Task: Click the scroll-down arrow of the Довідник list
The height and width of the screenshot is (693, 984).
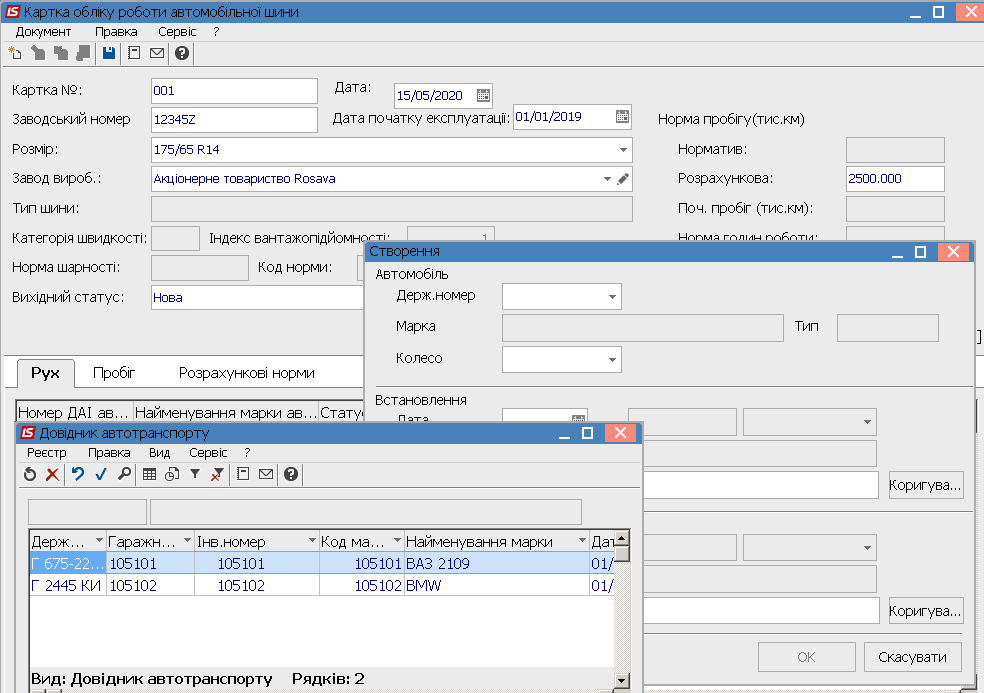Action: tap(621, 680)
